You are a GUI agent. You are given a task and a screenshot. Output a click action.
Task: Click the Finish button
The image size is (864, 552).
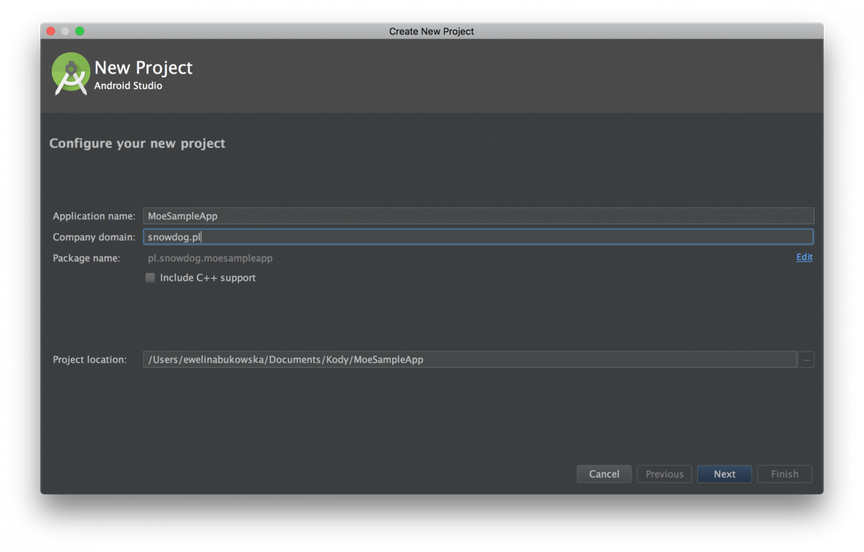[x=784, y=474]
